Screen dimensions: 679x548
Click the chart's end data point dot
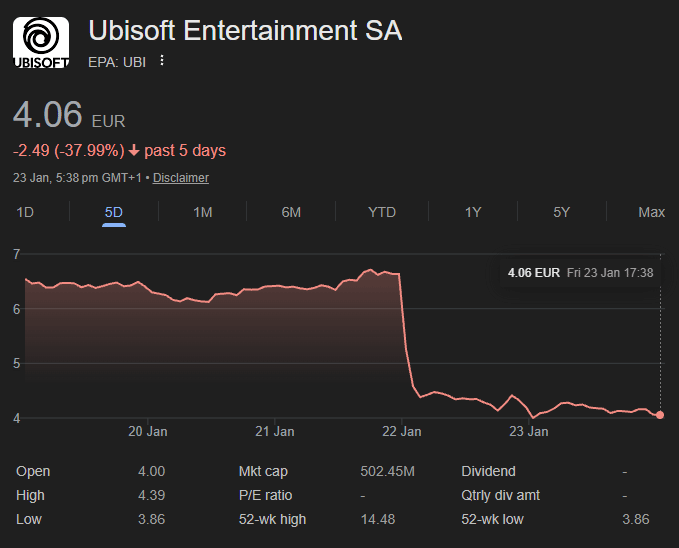[660, 415]
